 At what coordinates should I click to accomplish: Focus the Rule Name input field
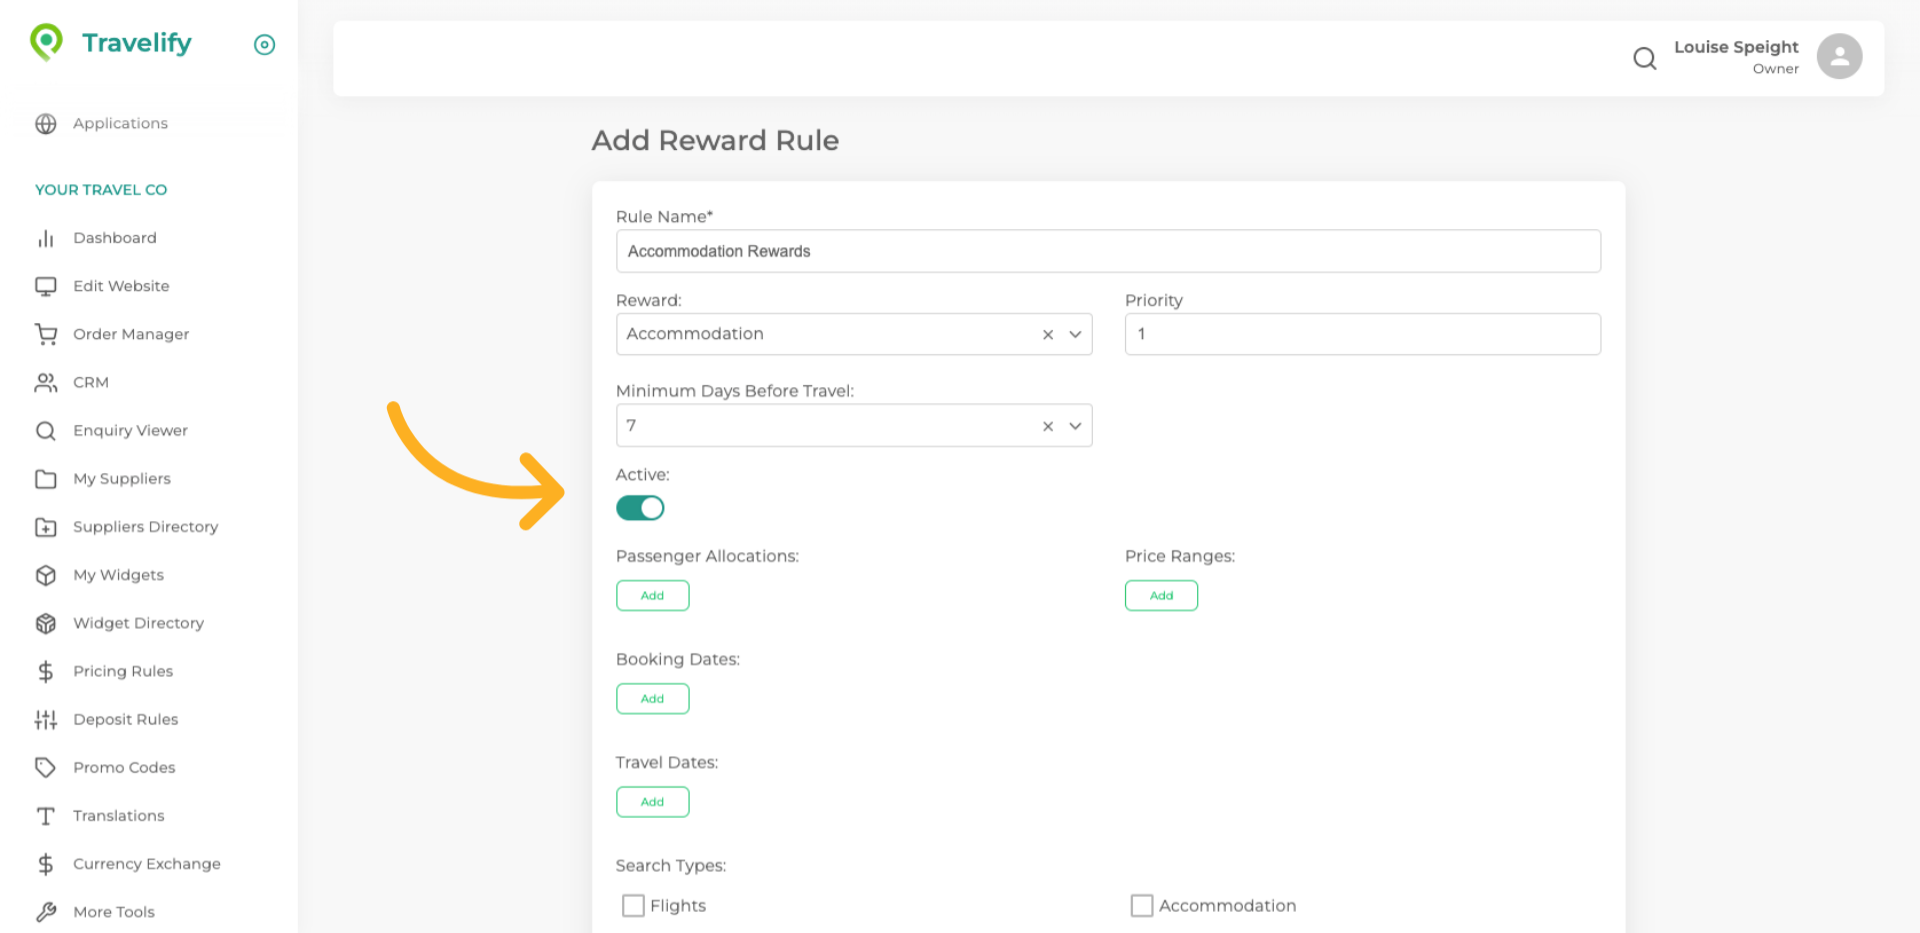[x=1107, y=251]
